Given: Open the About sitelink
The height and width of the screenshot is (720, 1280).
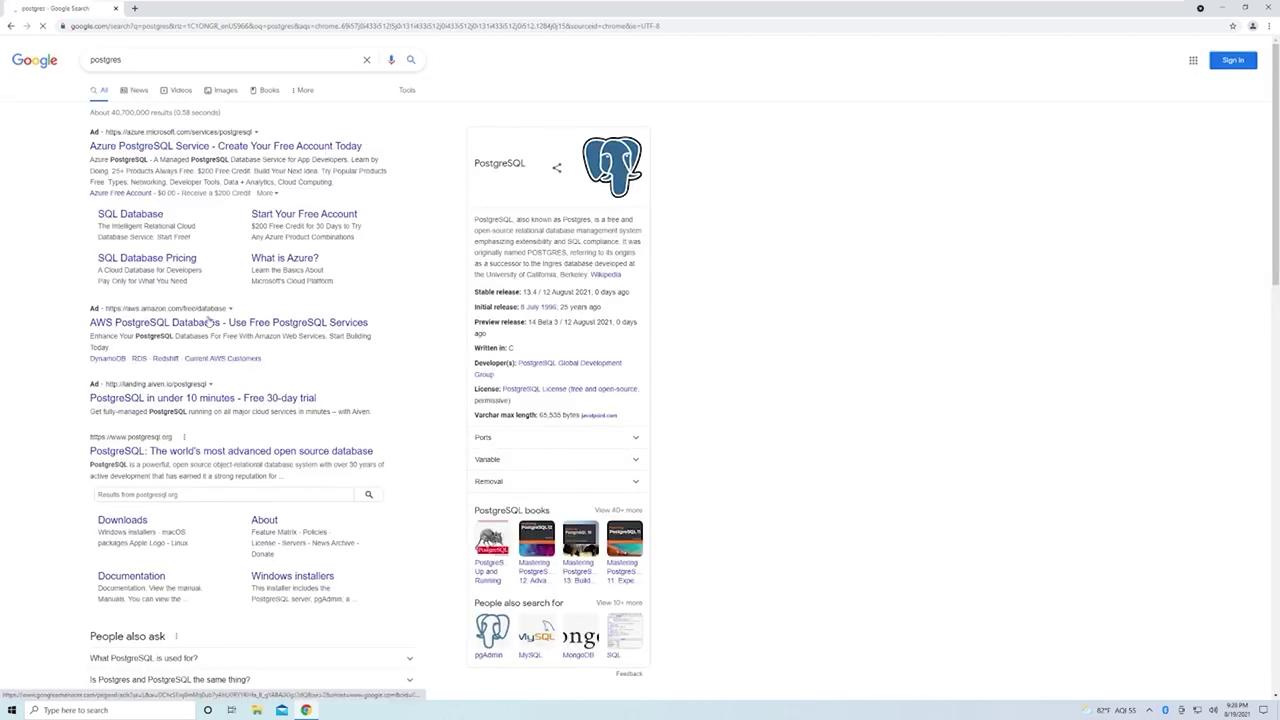Looking at the screenshot, I should [264, 520].
